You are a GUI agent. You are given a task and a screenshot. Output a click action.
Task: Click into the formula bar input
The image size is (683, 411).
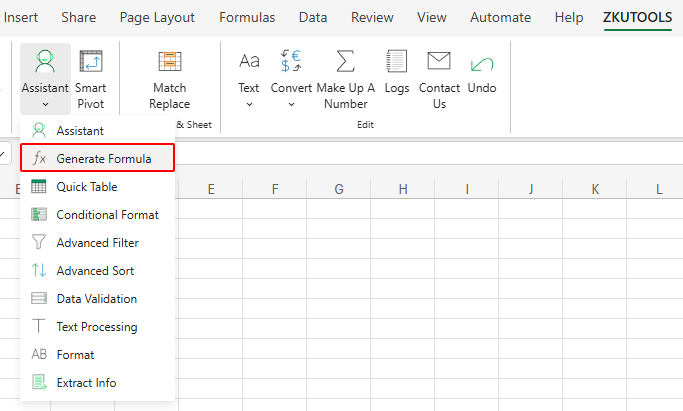429,153
